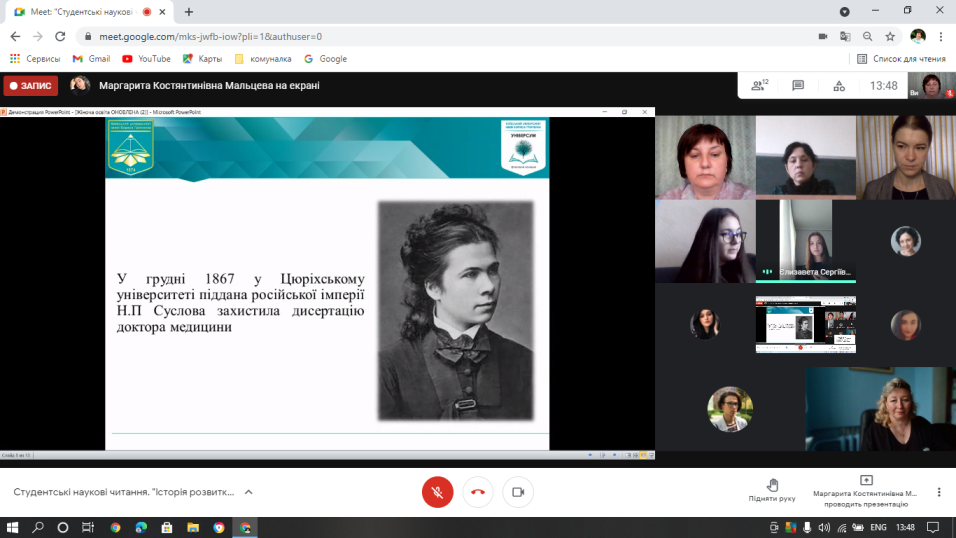Open the YouTube bookmark
Screen dimensions: 956x538
pos(146,59)
